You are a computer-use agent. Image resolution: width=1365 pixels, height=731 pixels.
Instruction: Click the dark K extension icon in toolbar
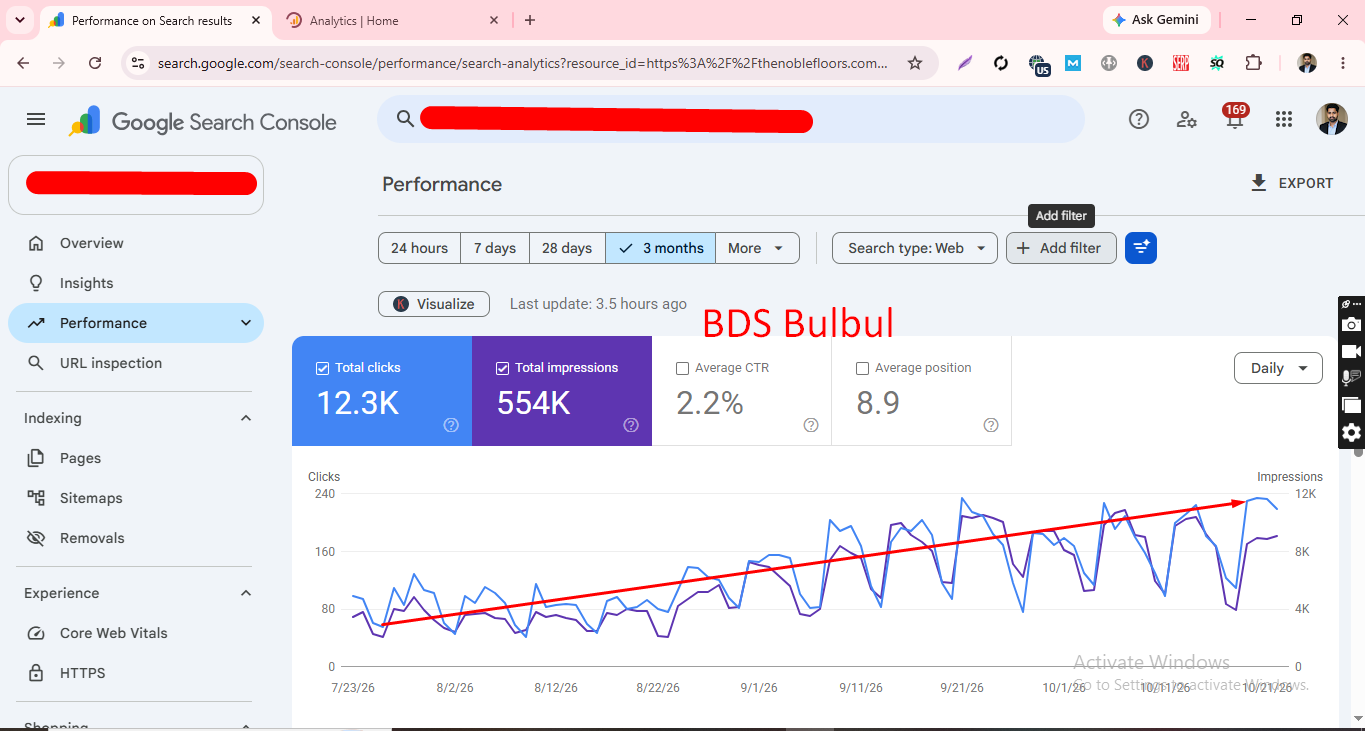point(1145,63)
